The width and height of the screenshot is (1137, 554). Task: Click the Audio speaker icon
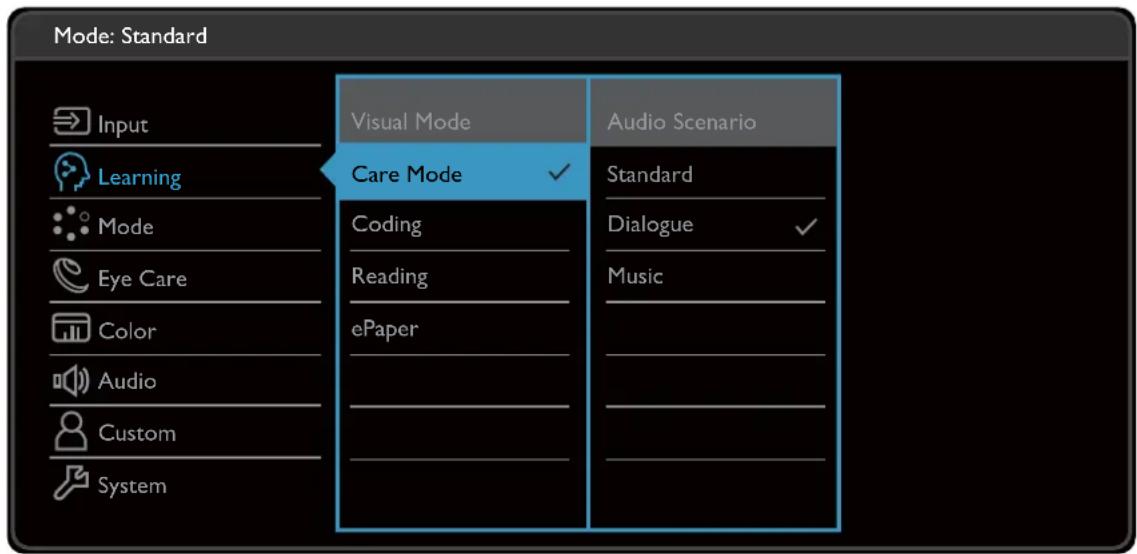[x=72, y=380]
